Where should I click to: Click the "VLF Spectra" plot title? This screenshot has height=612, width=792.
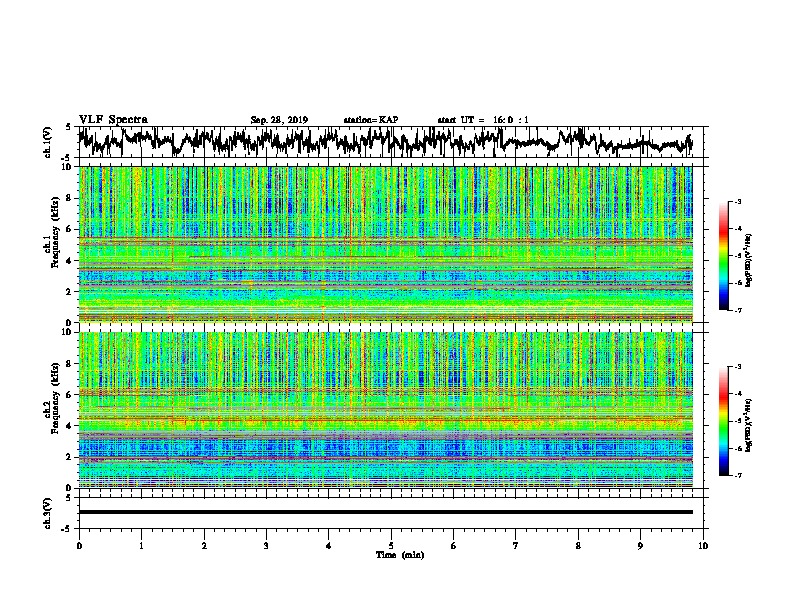click(113, 120)
